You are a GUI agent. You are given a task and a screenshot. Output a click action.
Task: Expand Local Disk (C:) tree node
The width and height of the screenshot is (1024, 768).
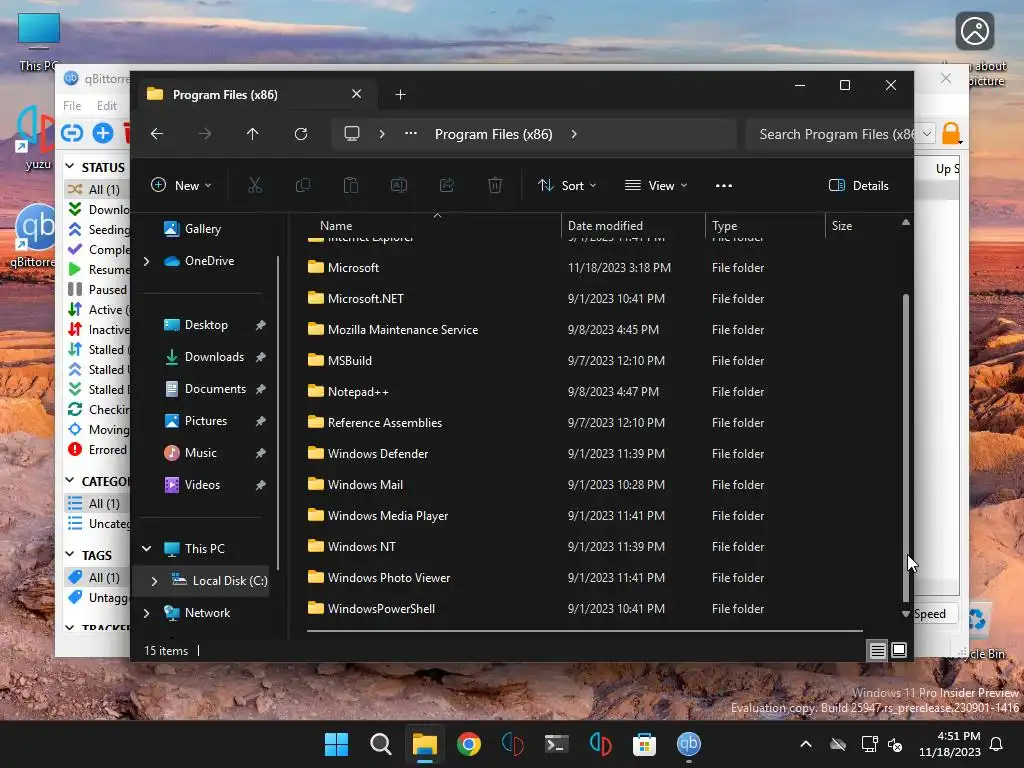pyautogui.click(x=154, y=581)
